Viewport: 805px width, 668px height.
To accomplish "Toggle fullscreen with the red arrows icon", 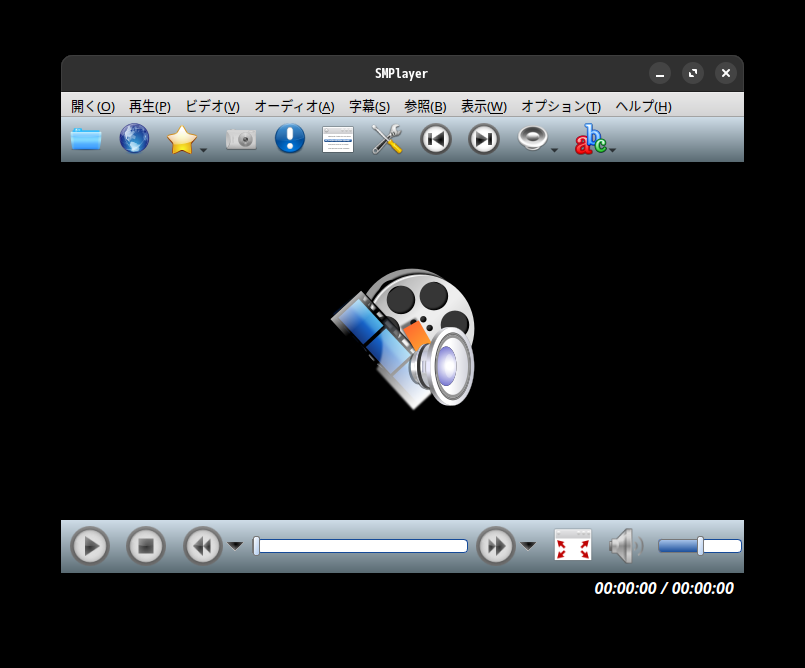I will (572, 545).
